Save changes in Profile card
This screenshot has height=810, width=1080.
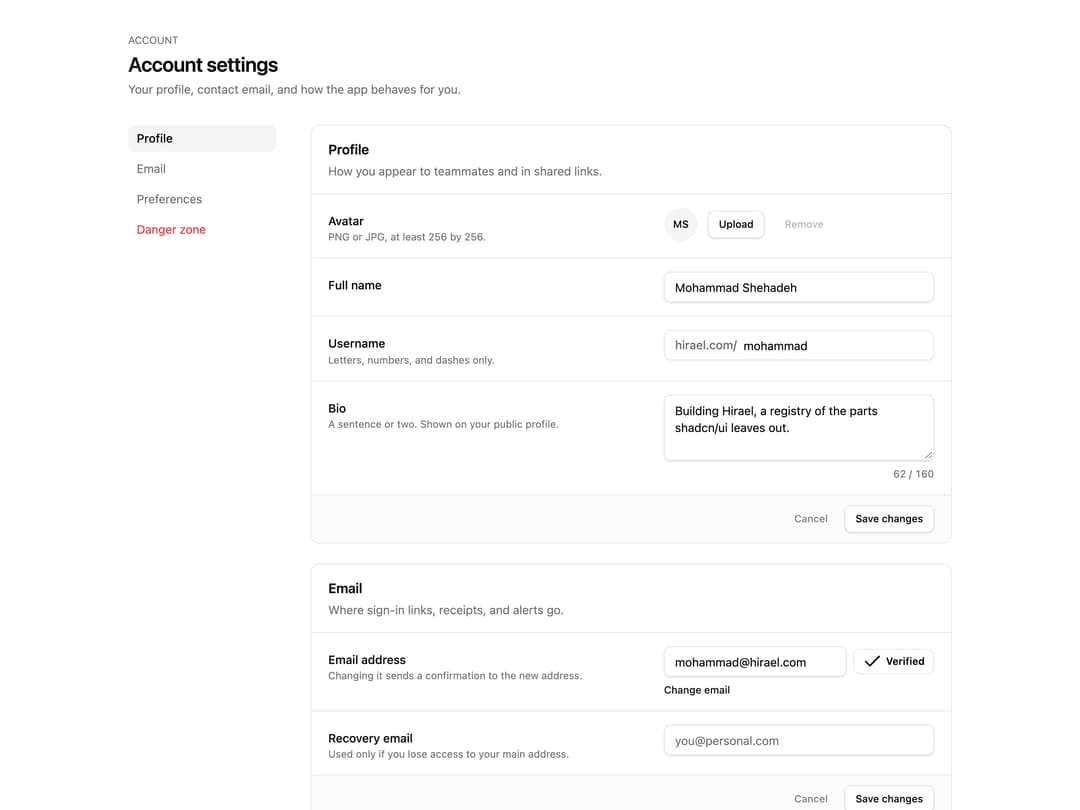pos(889,519)
